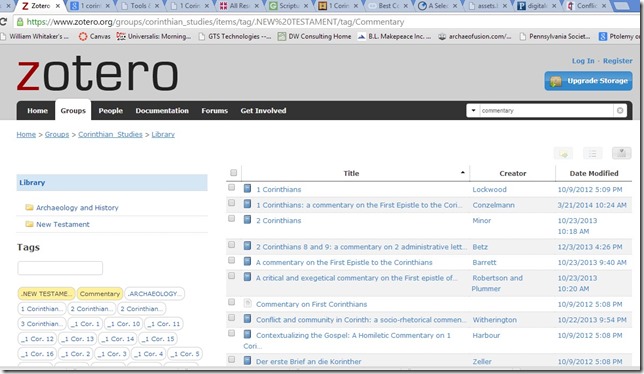This screenshot has height=374, width=644.
Task: Toggle the Title column sort arrow
Action: 463,173
